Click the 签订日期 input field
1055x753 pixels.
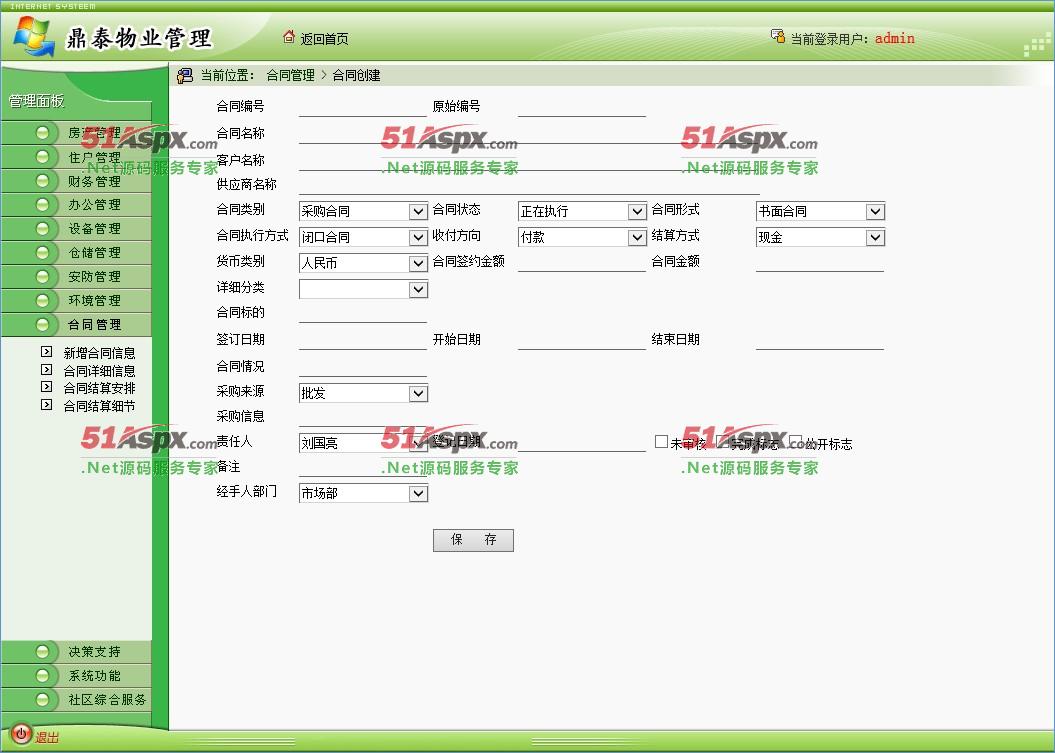click(363, 340)
